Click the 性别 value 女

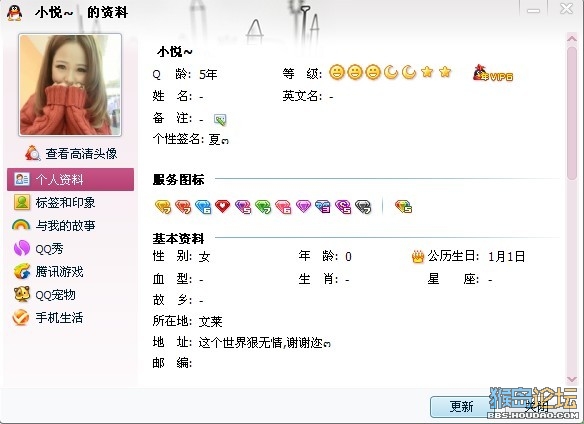(x=204, y=257)
